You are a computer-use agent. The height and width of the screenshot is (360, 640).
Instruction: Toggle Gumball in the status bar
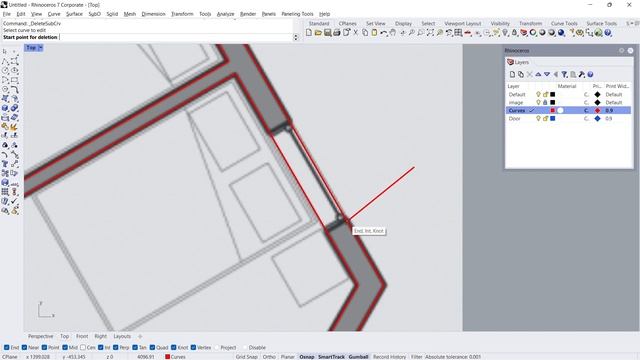coord(358,357)
